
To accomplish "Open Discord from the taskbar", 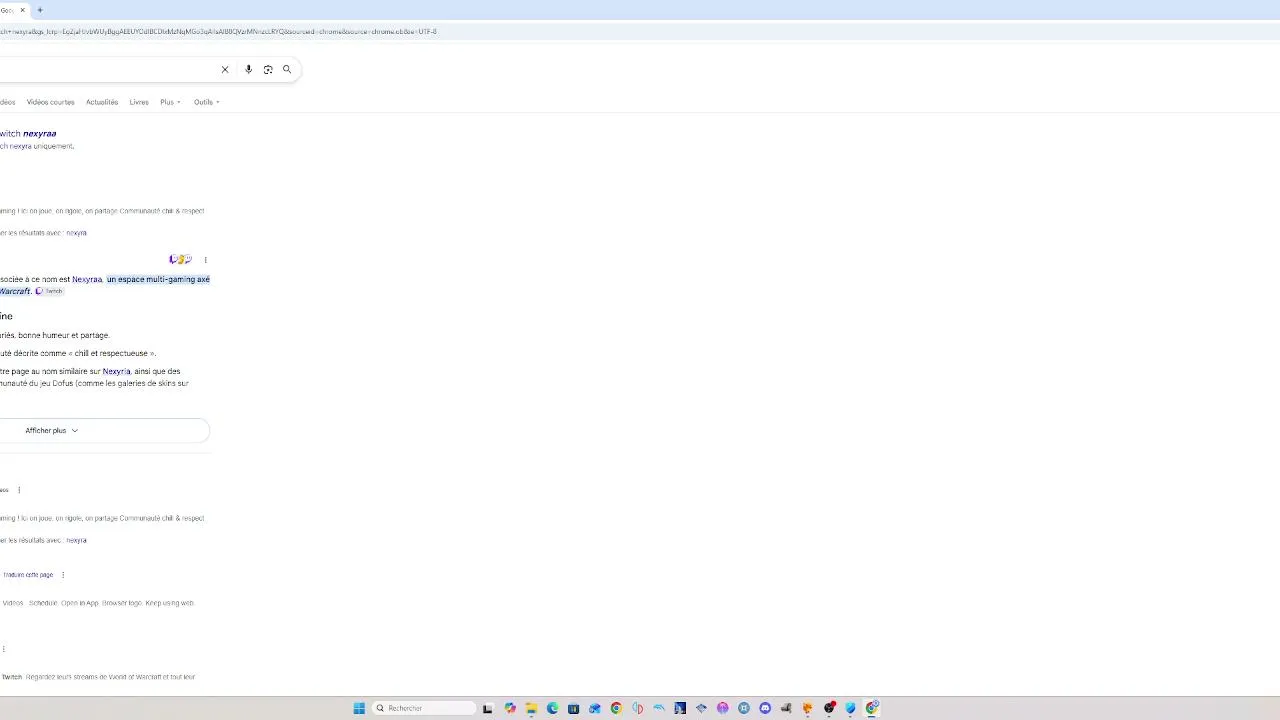I will point(765,708).
